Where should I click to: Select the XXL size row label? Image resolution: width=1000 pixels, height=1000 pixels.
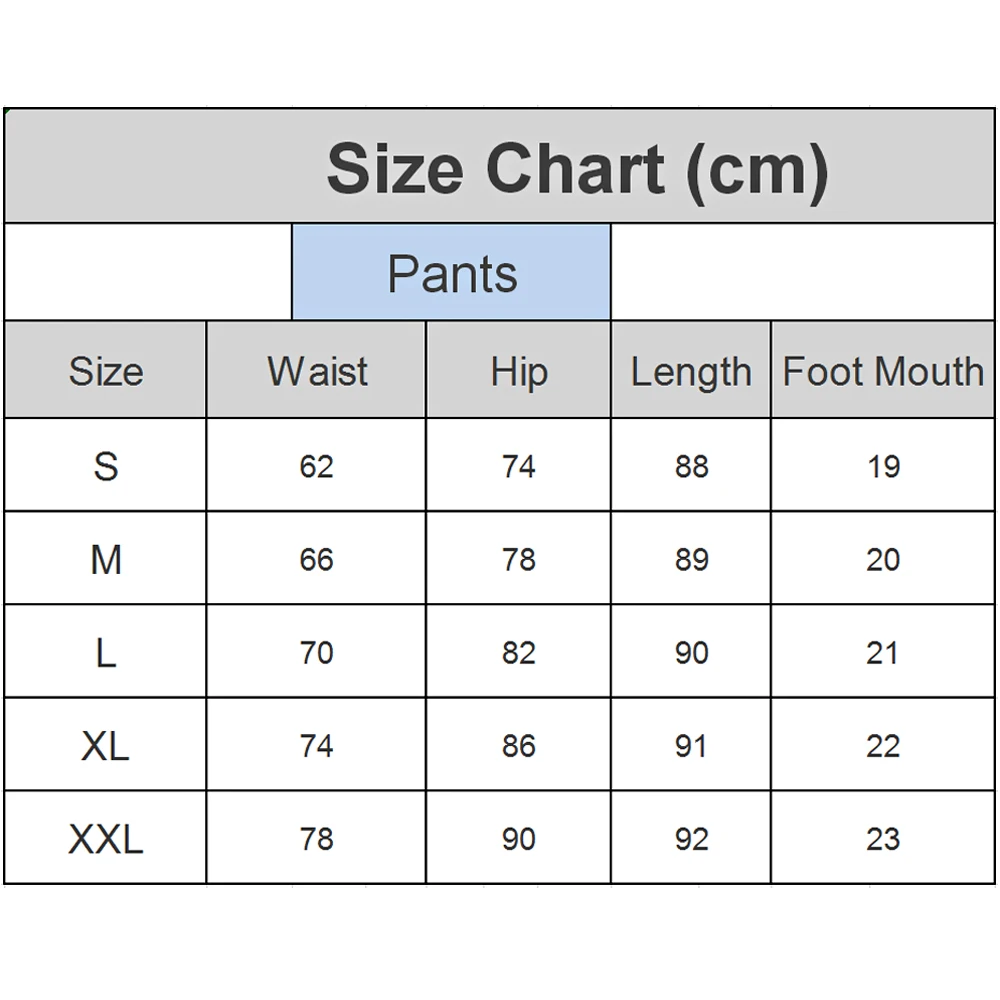(x=106, y=839)
